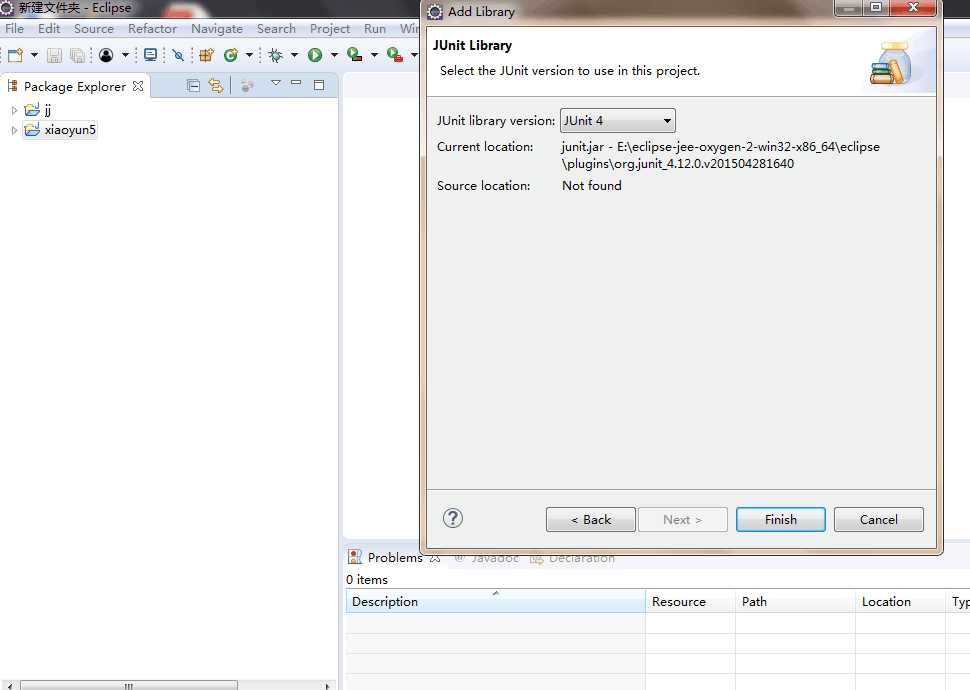
Task: Click the Open Console monitor icon
Action: tap(150, 55)
